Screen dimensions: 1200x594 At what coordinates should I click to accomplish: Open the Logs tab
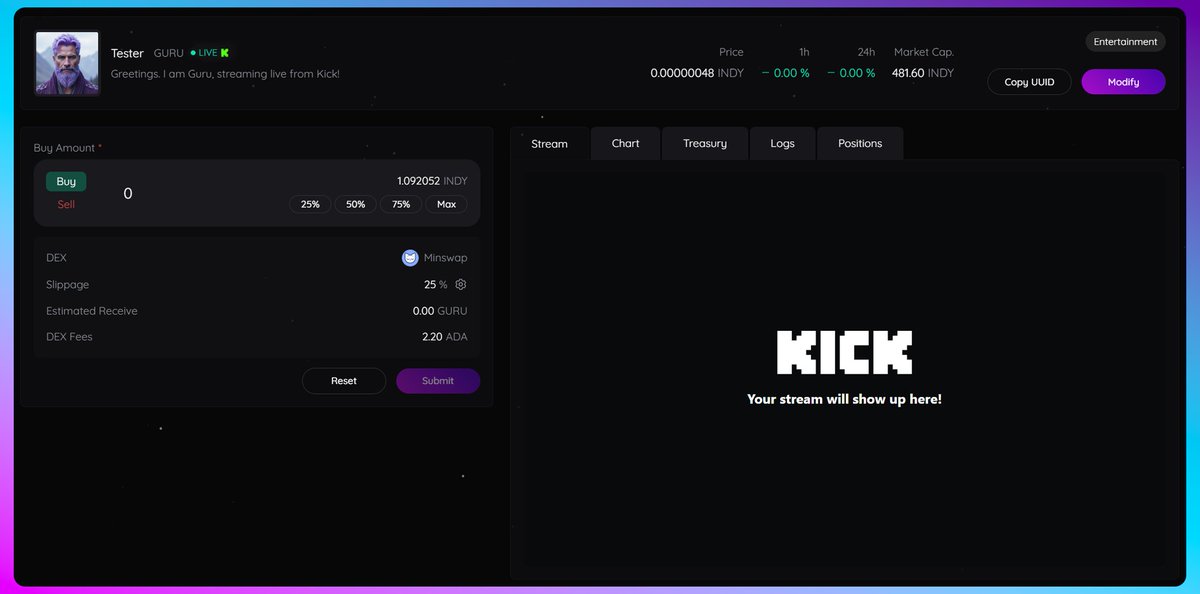(783, 143)
